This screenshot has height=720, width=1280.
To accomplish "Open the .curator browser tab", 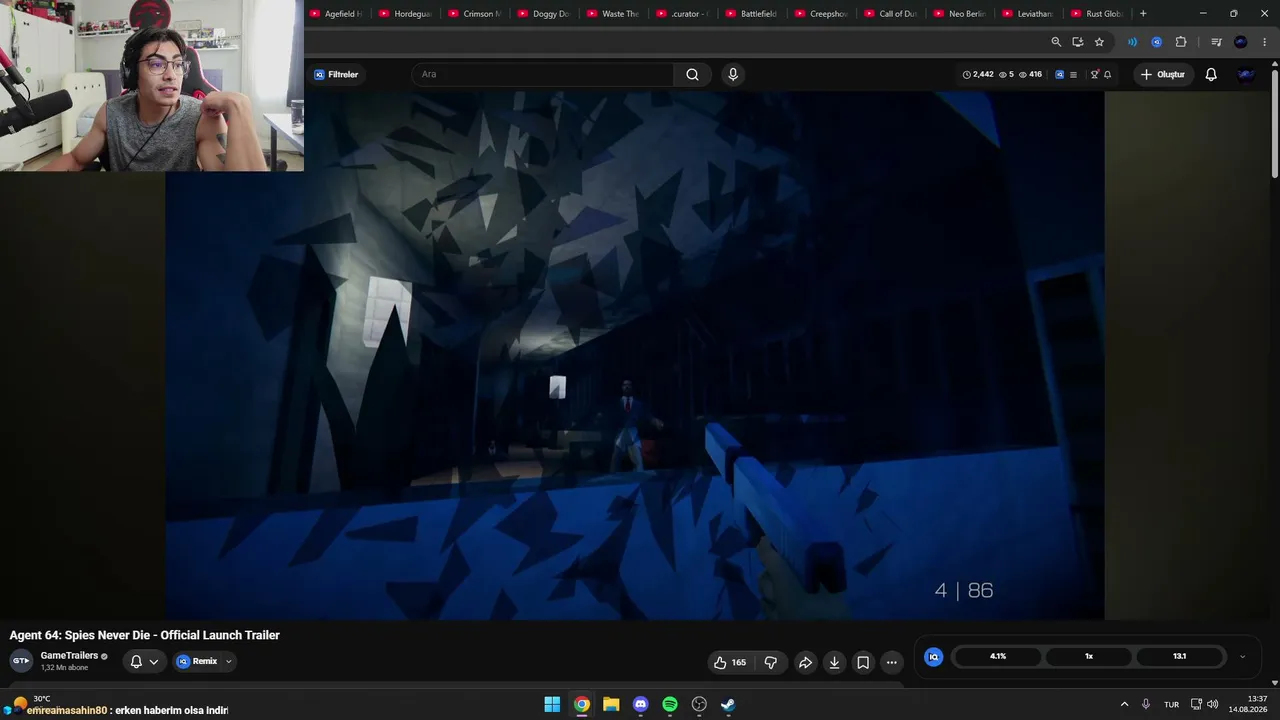I will [682, 14].
